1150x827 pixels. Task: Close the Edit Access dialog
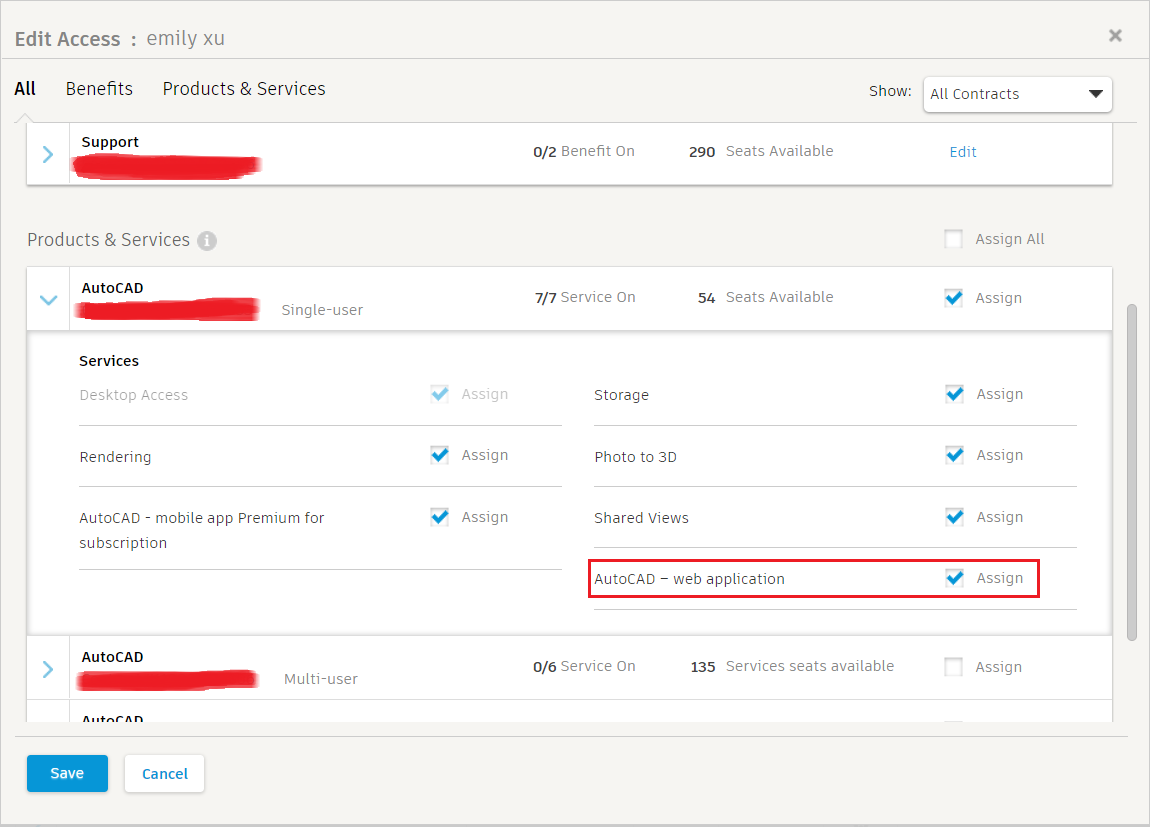[1115, 36]
